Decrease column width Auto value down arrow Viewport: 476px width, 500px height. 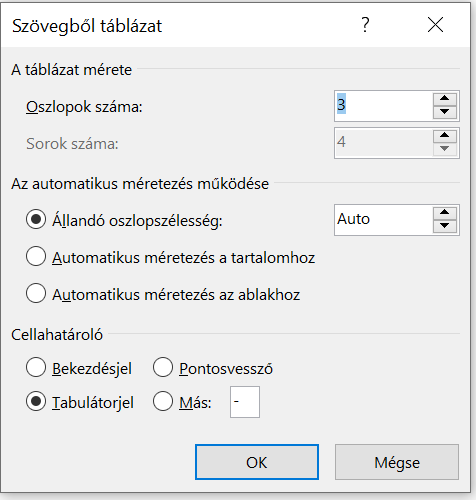tap(445, 226)
